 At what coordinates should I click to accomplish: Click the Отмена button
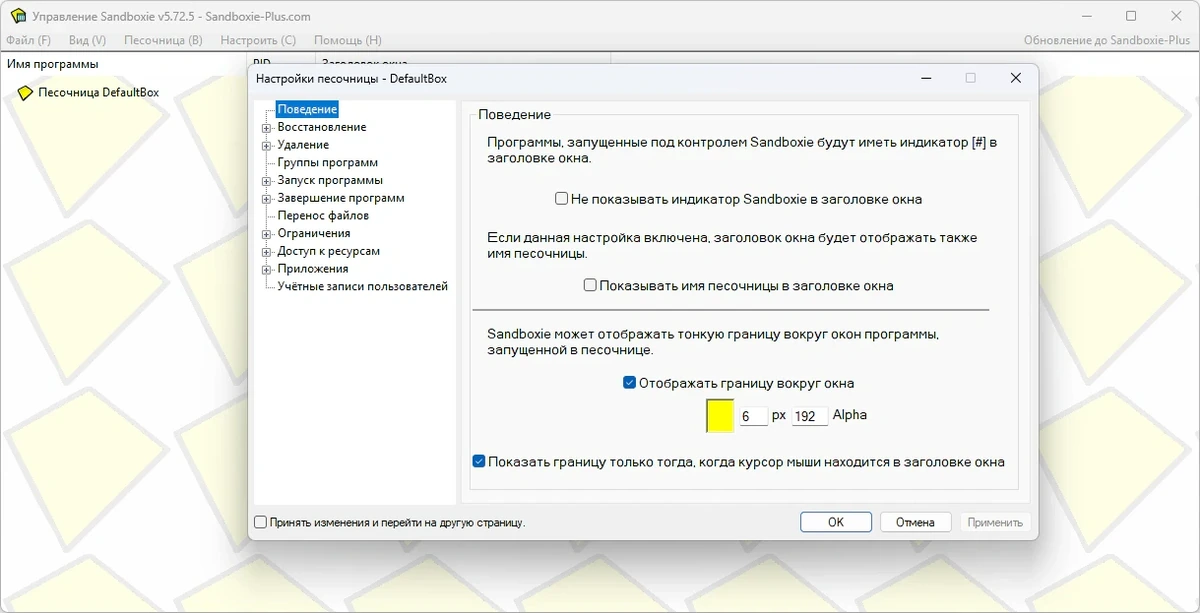[x=915, y=522]
